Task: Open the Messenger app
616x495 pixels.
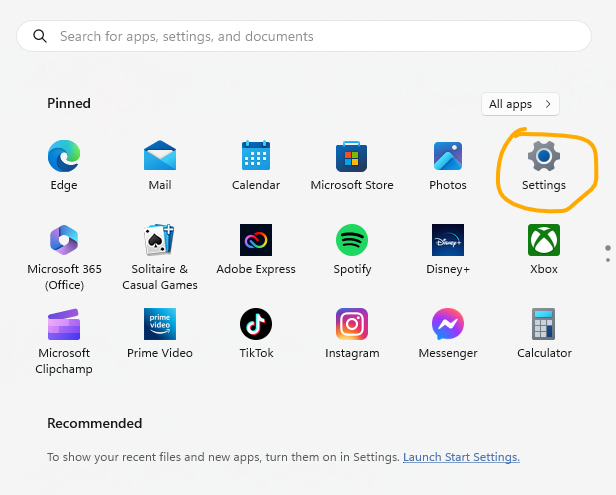Action: pos(448,333)
